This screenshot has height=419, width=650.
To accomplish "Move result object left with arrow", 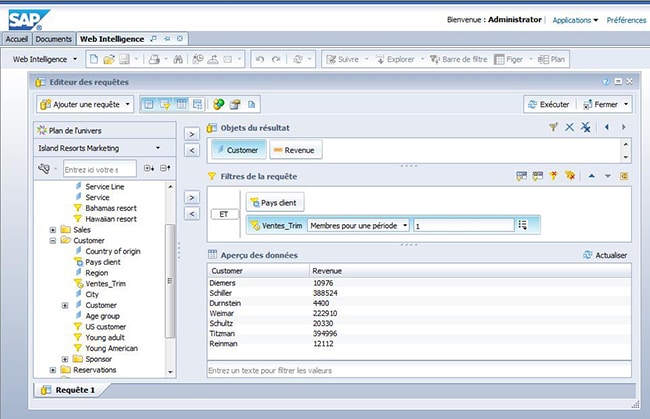I will coord(607,127).
